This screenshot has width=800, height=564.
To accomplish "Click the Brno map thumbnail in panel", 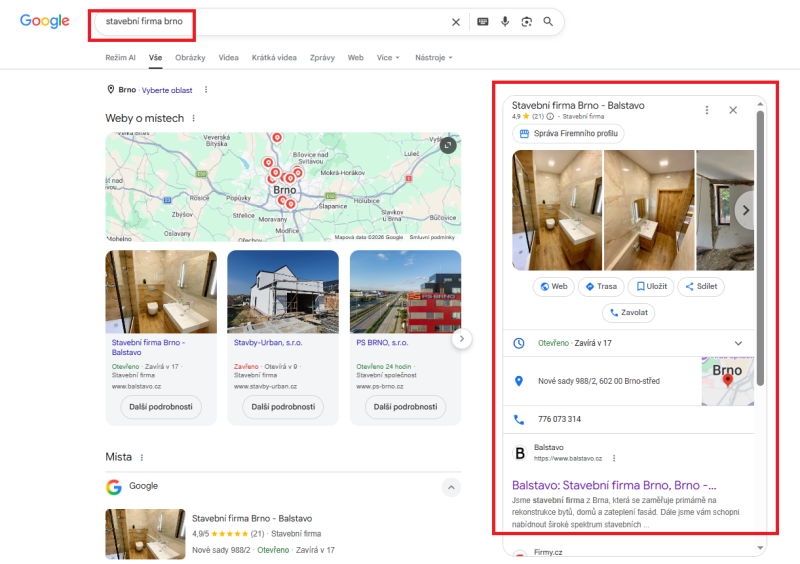I will click(x=728, y=381).
